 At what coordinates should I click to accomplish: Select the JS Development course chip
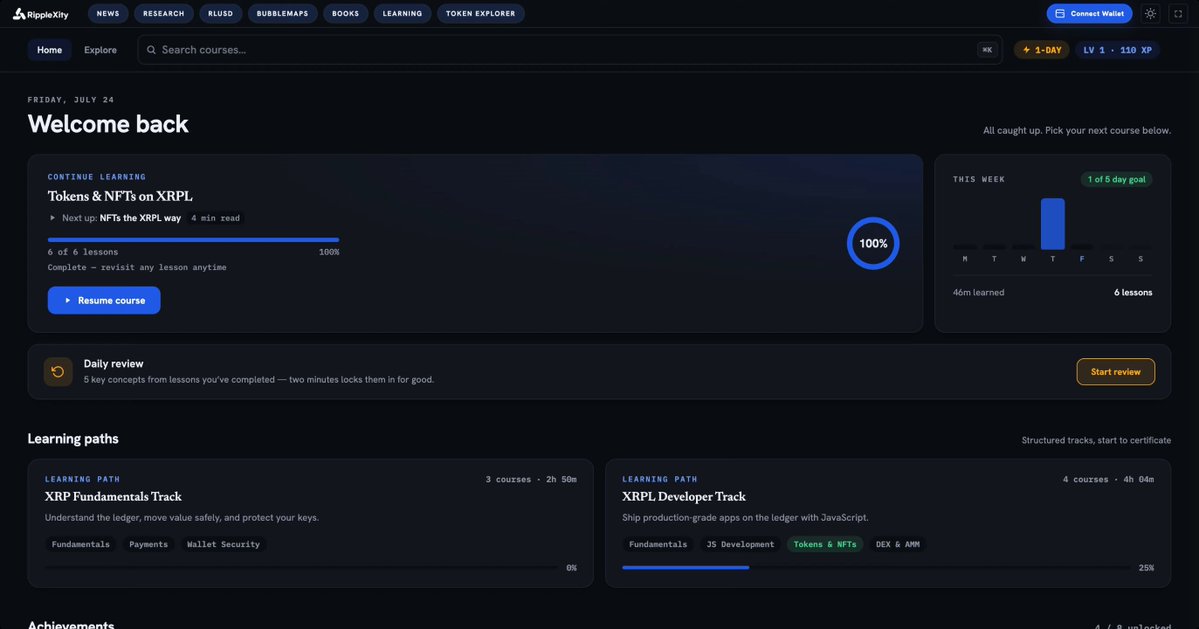[x=740, y=544]
